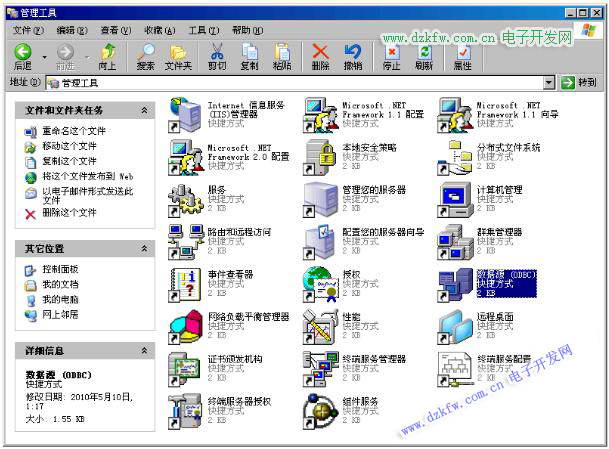This screenshot has height=449, width=609.
Task: Expand the address bar dropdown arrow
Action: [549, 83]
